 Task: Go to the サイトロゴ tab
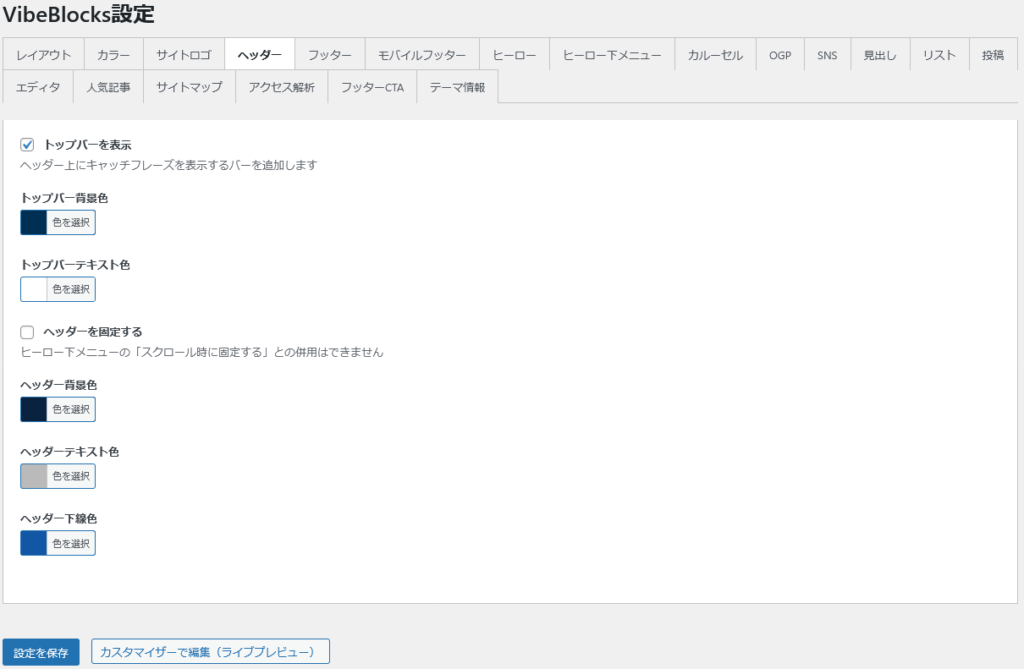pos(184,55)
